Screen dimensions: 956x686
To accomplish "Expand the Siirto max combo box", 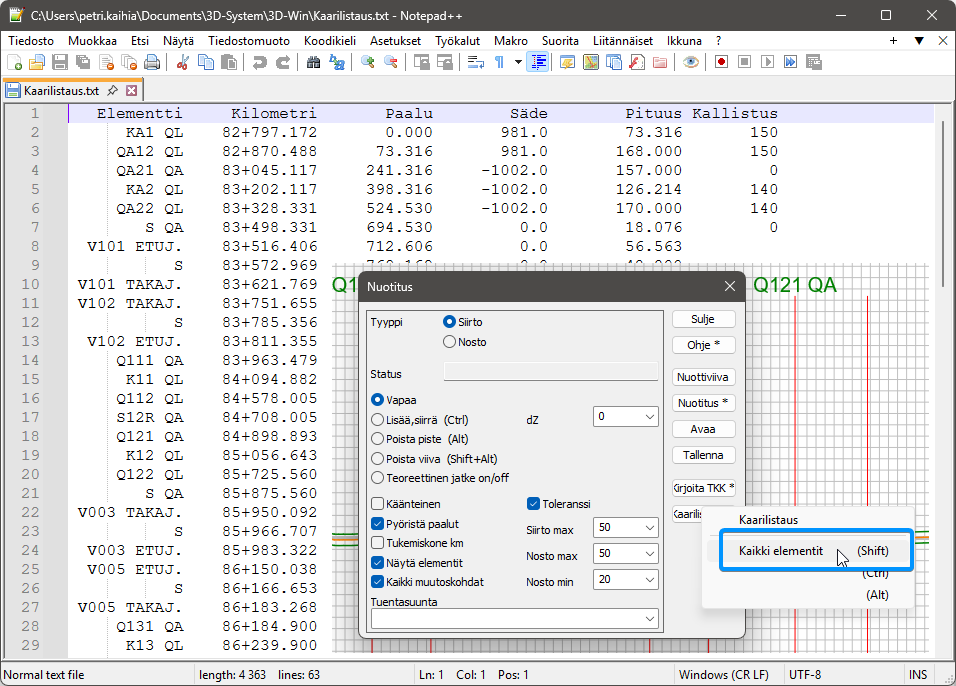I will (626, 527).
